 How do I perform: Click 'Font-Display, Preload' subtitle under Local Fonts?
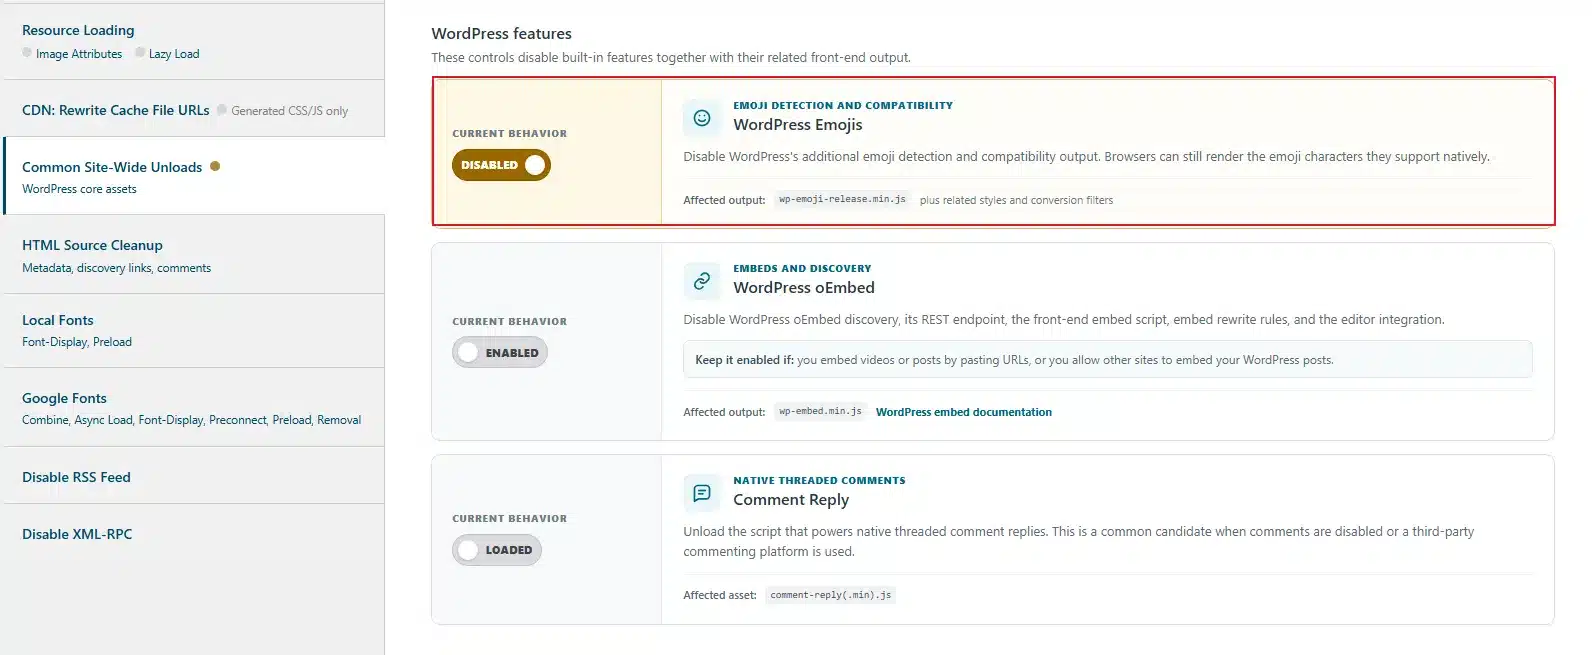77,342
